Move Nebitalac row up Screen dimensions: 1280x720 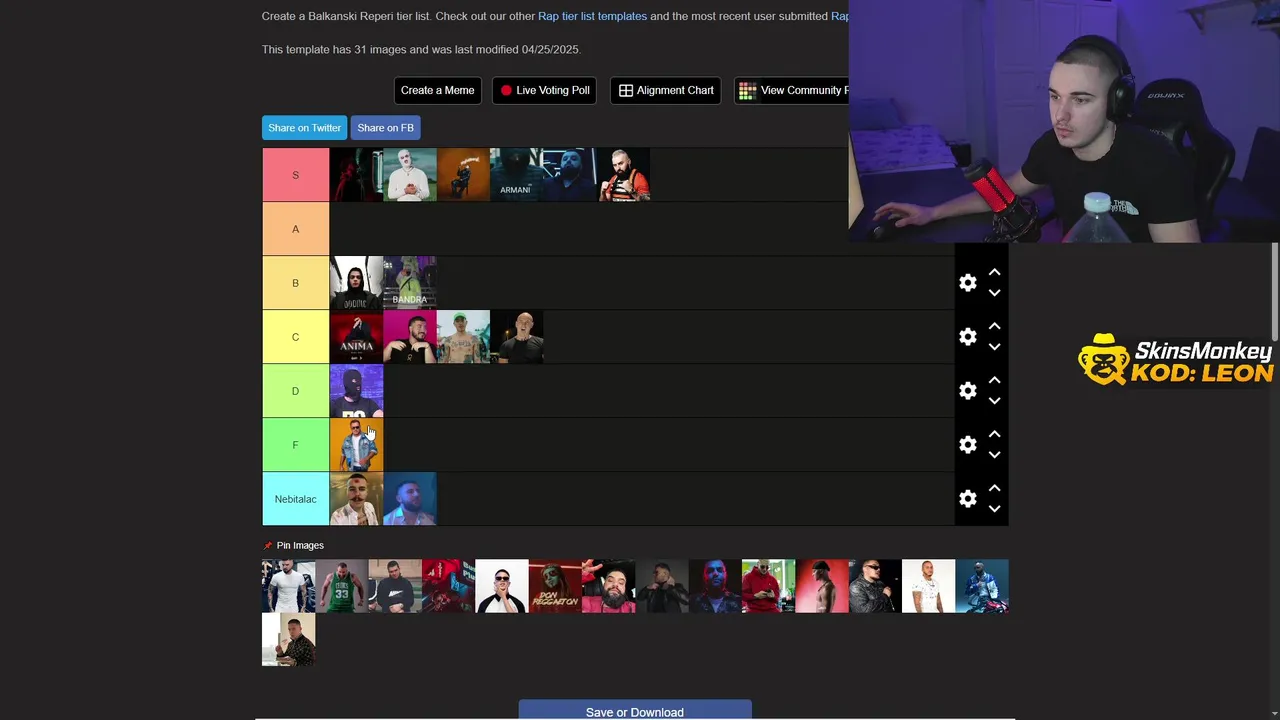click(994, 488)
